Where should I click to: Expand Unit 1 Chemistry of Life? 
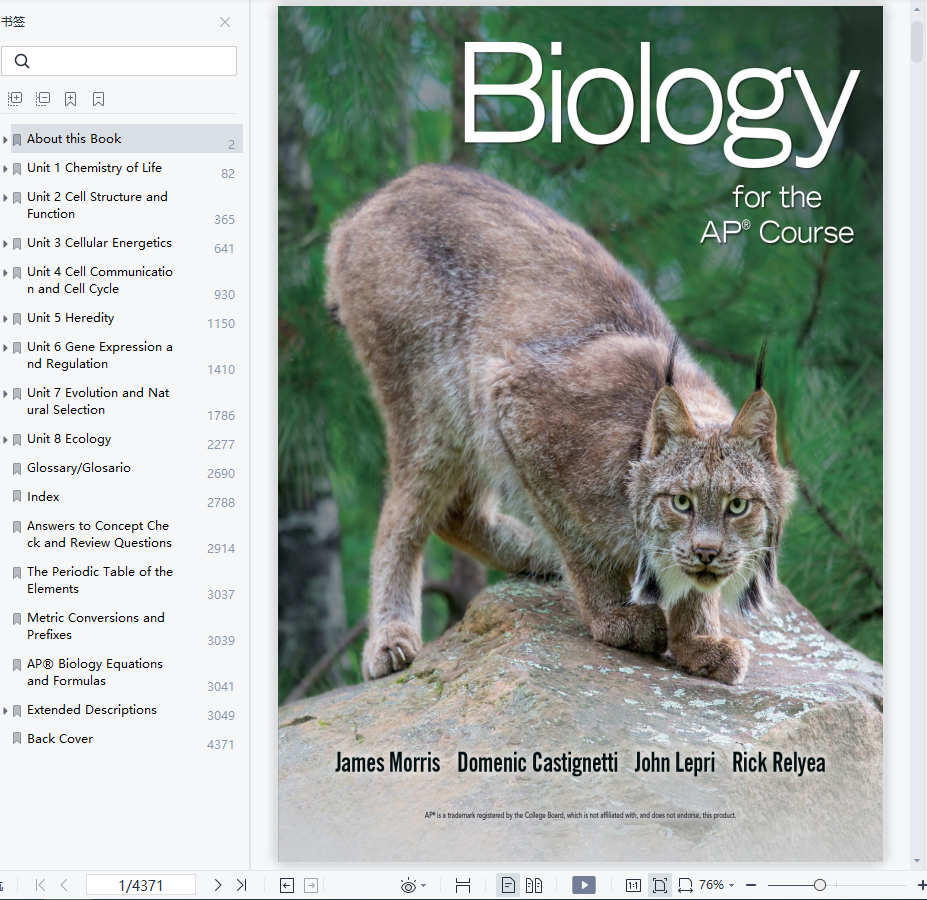[x=5, y=169]
